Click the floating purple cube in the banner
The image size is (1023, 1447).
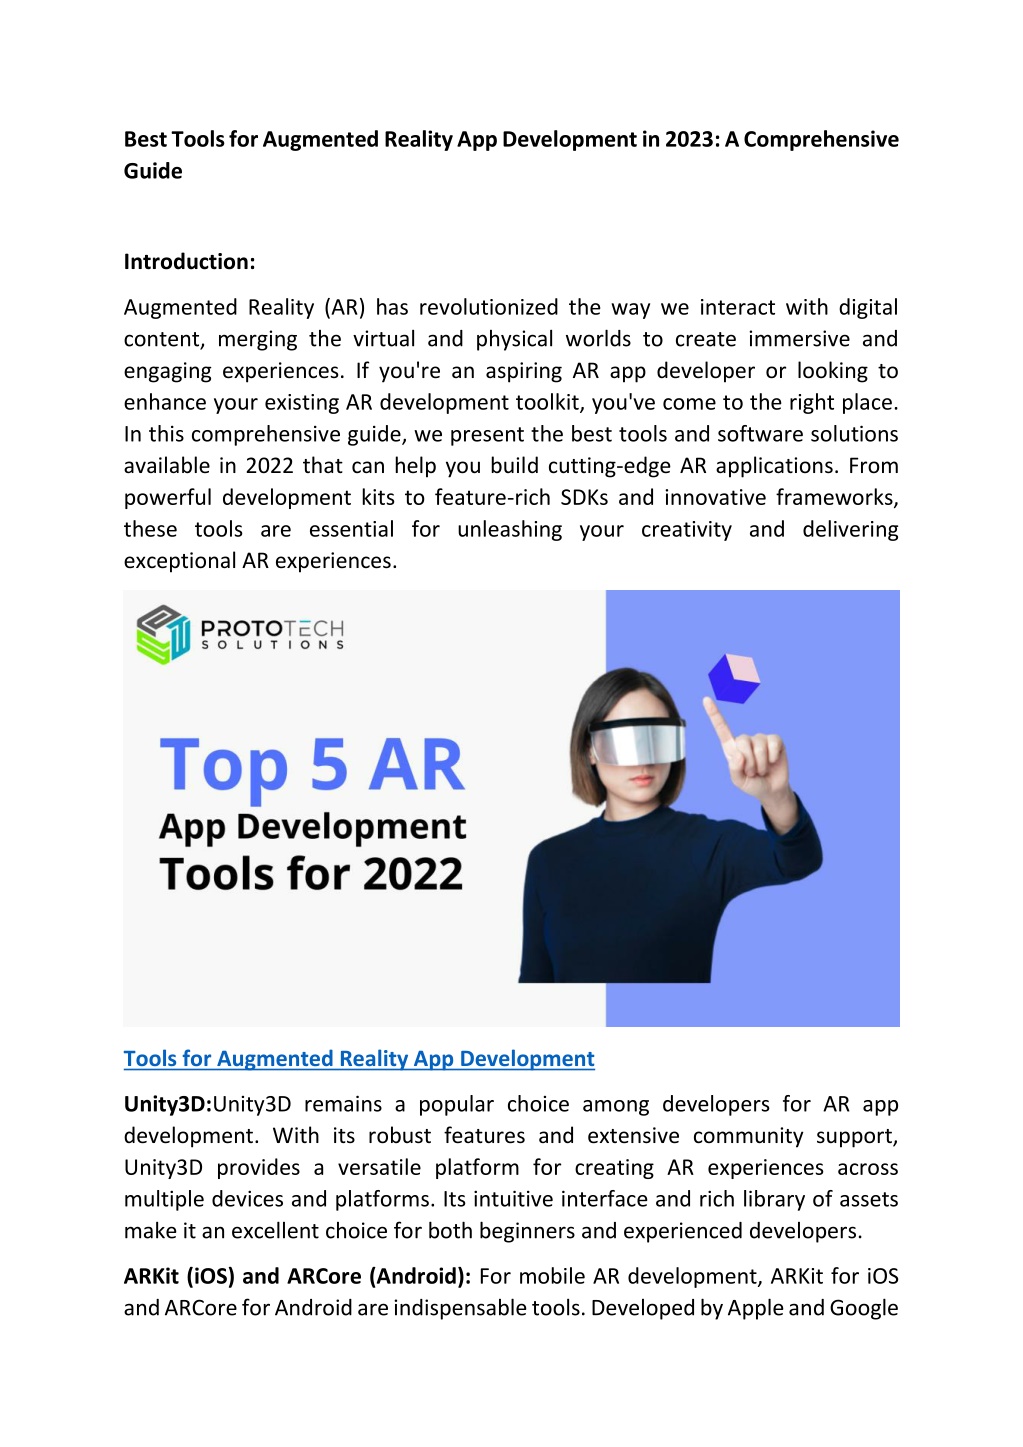coord(734,678)
